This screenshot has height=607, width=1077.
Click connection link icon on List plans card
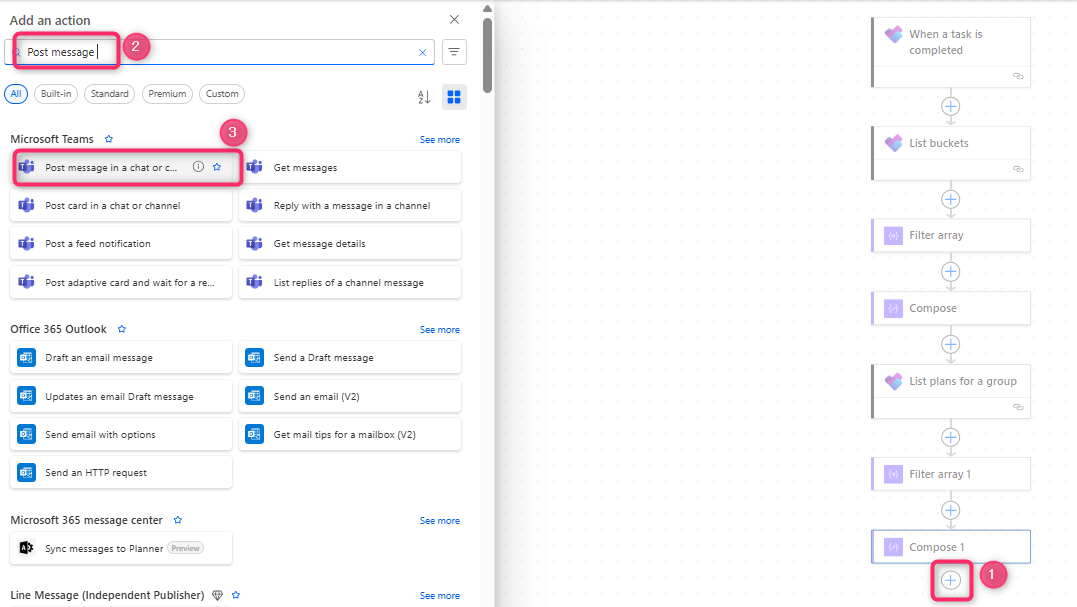[x=1018, y=407]
